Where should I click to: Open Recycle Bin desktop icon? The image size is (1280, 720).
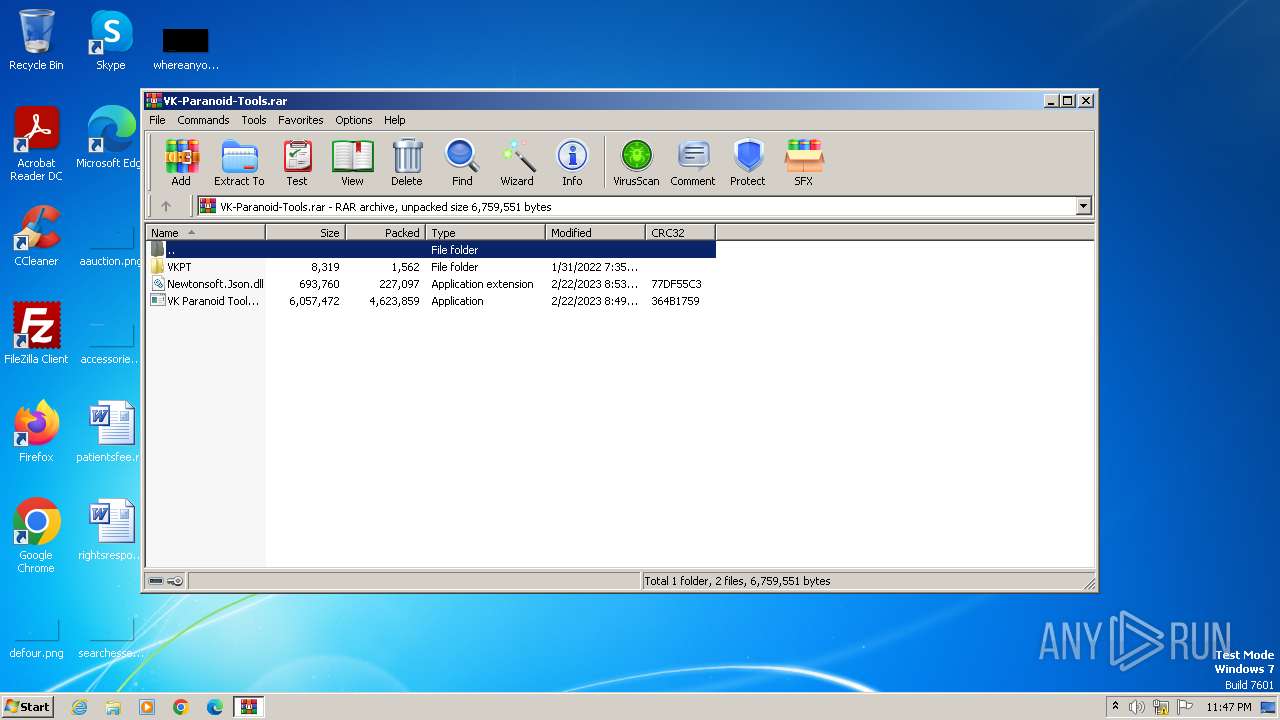tap(36, 41)
